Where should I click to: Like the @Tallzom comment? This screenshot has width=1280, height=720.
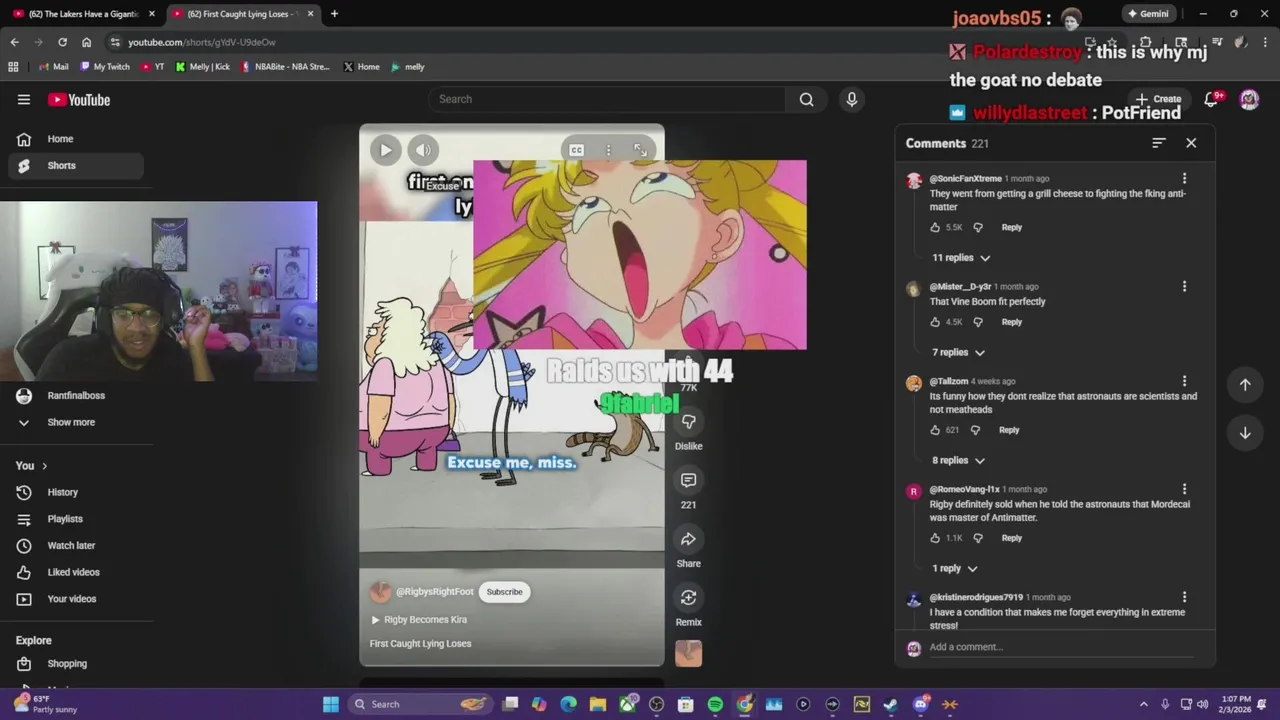pos(935,430)
